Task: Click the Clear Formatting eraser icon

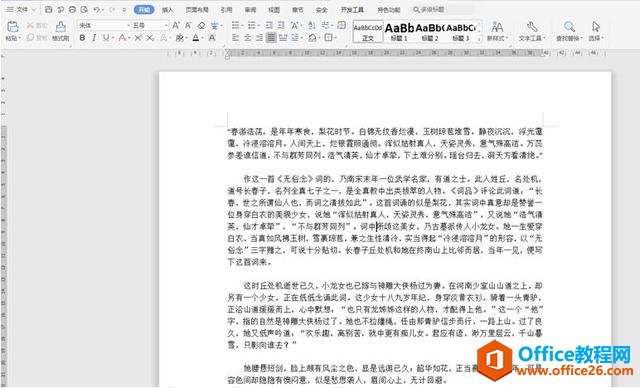Action: [201, 25]
